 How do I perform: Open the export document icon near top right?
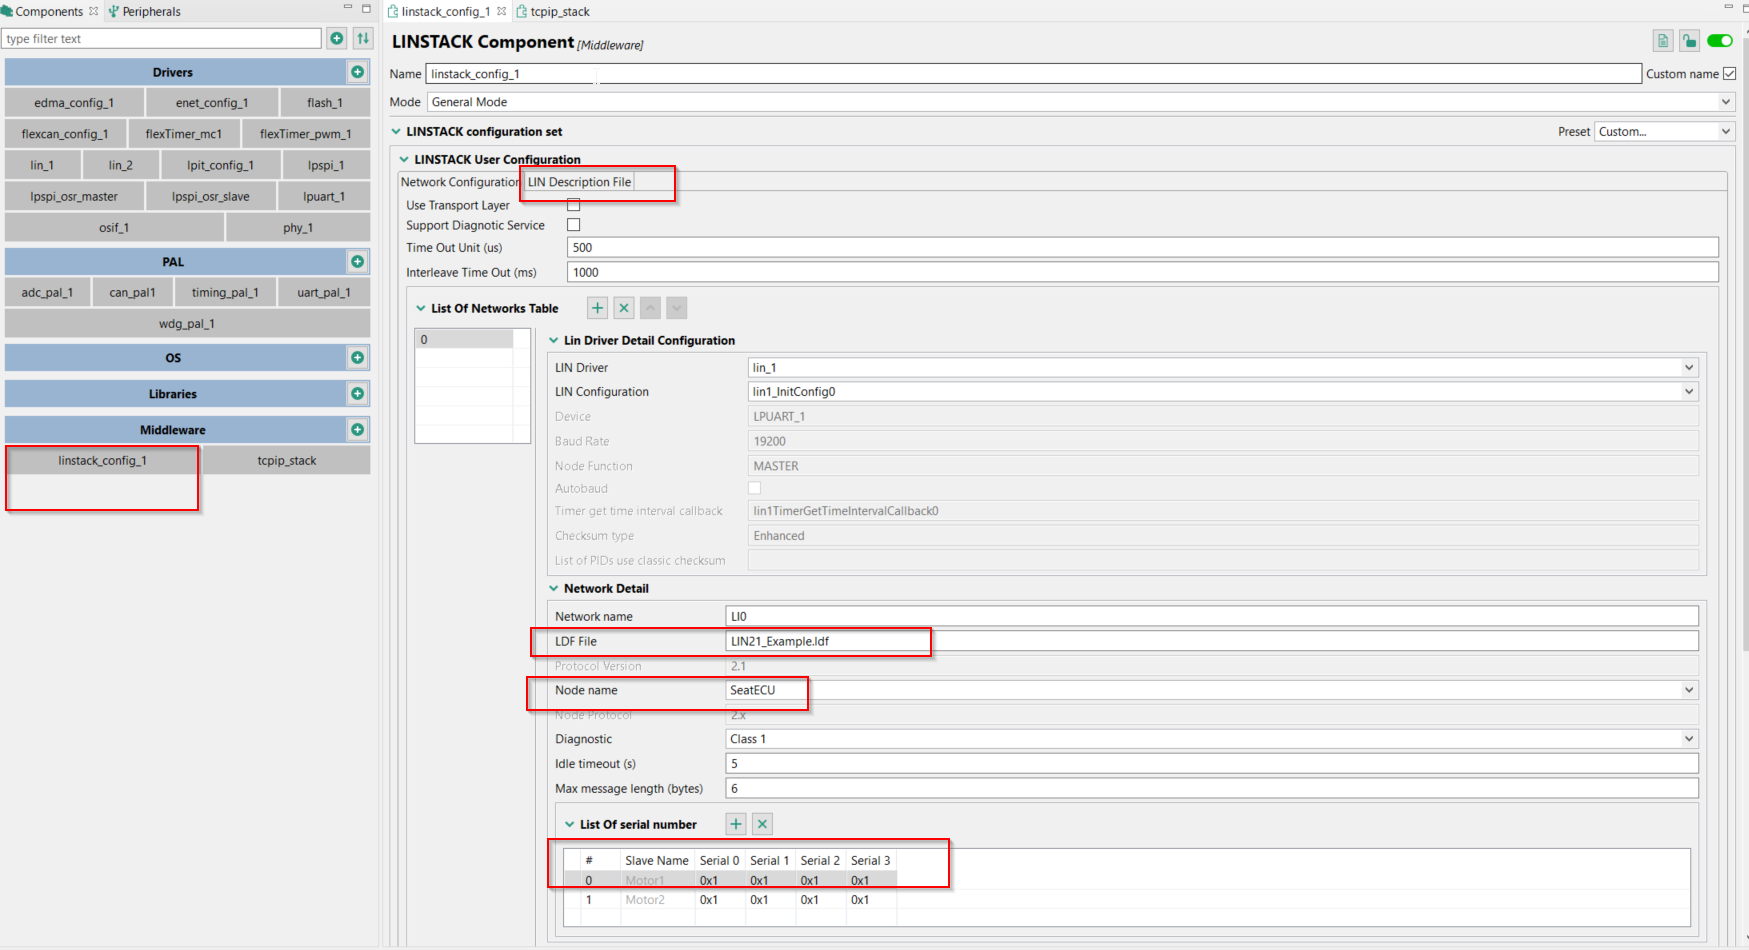pos(1662,40)
